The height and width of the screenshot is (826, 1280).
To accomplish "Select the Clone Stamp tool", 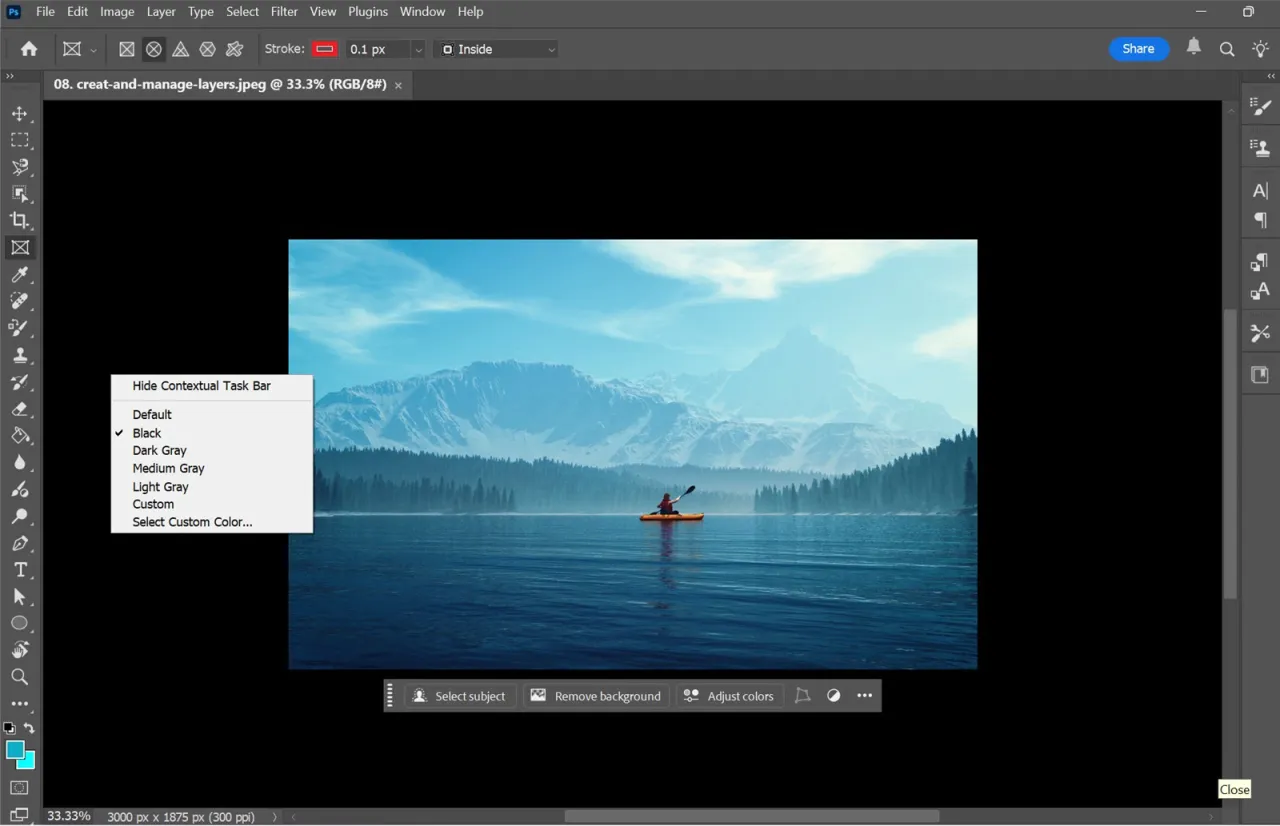I will [20, 354].
